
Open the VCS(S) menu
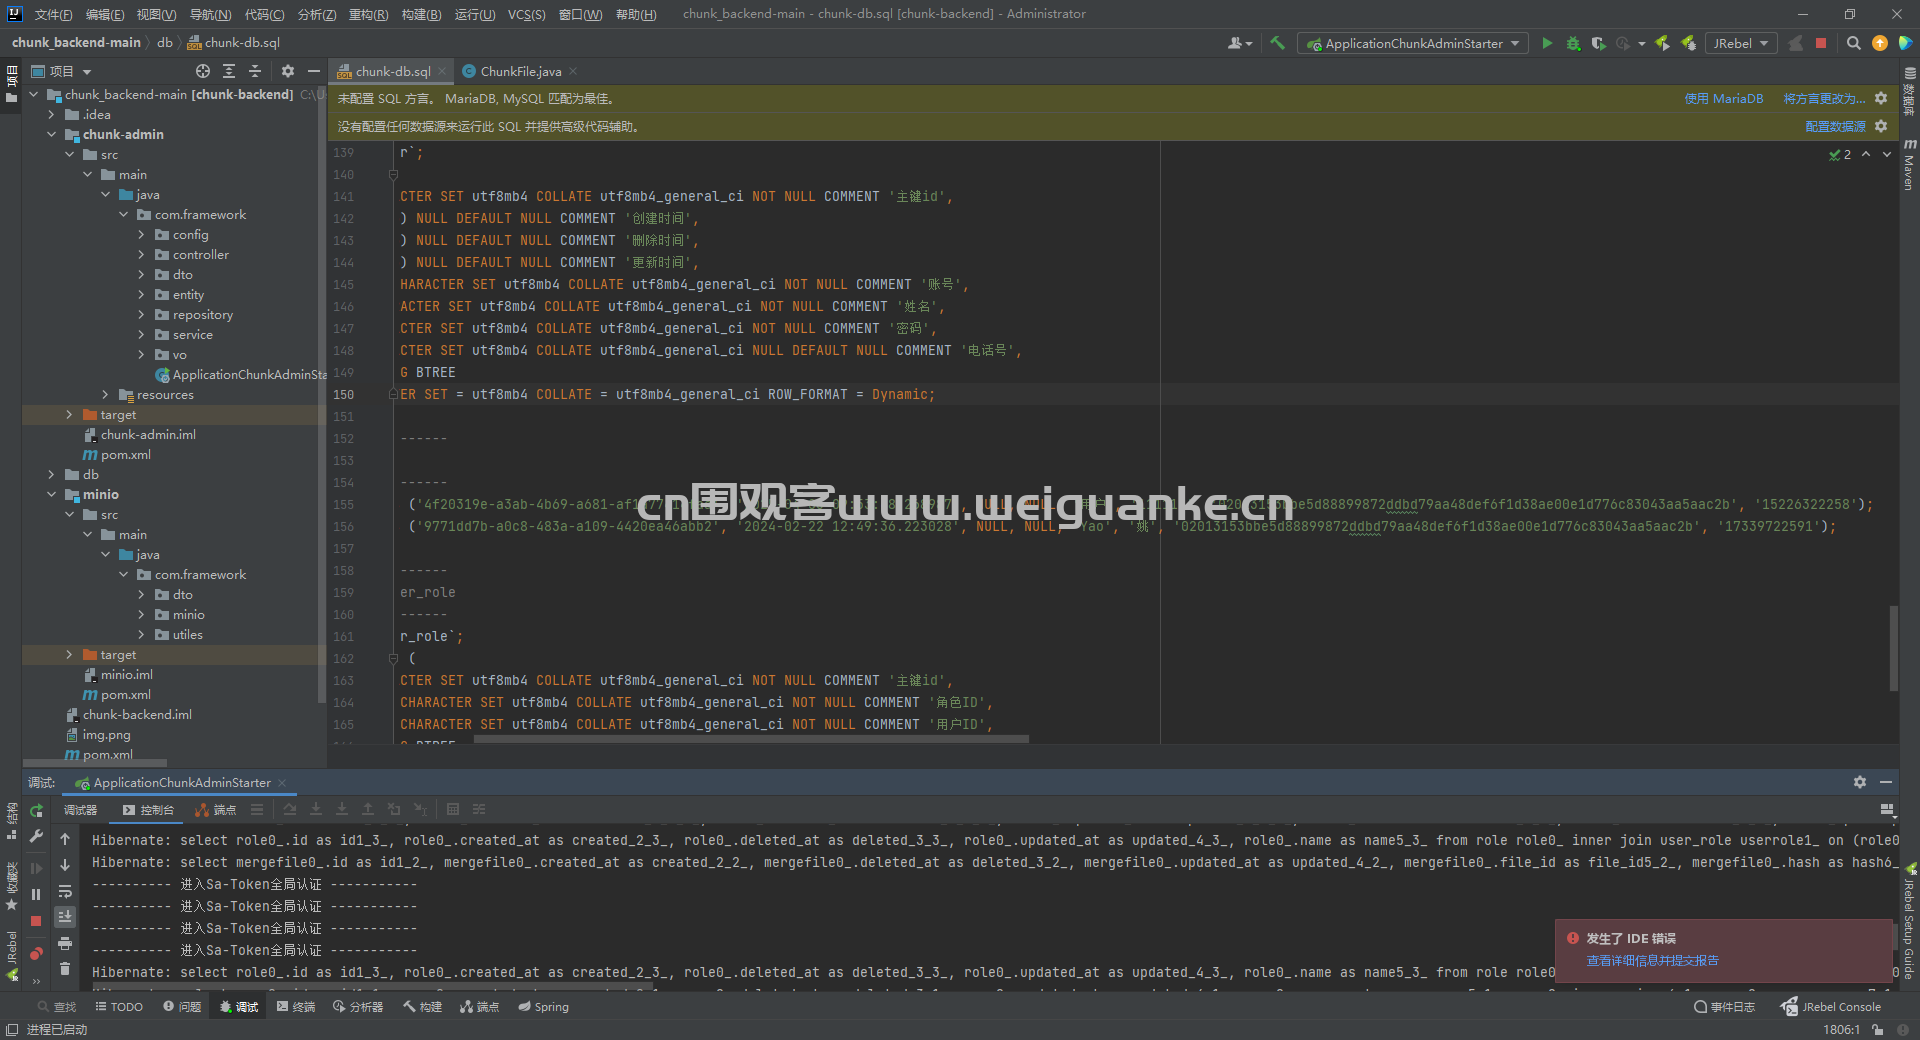(526, 14)
